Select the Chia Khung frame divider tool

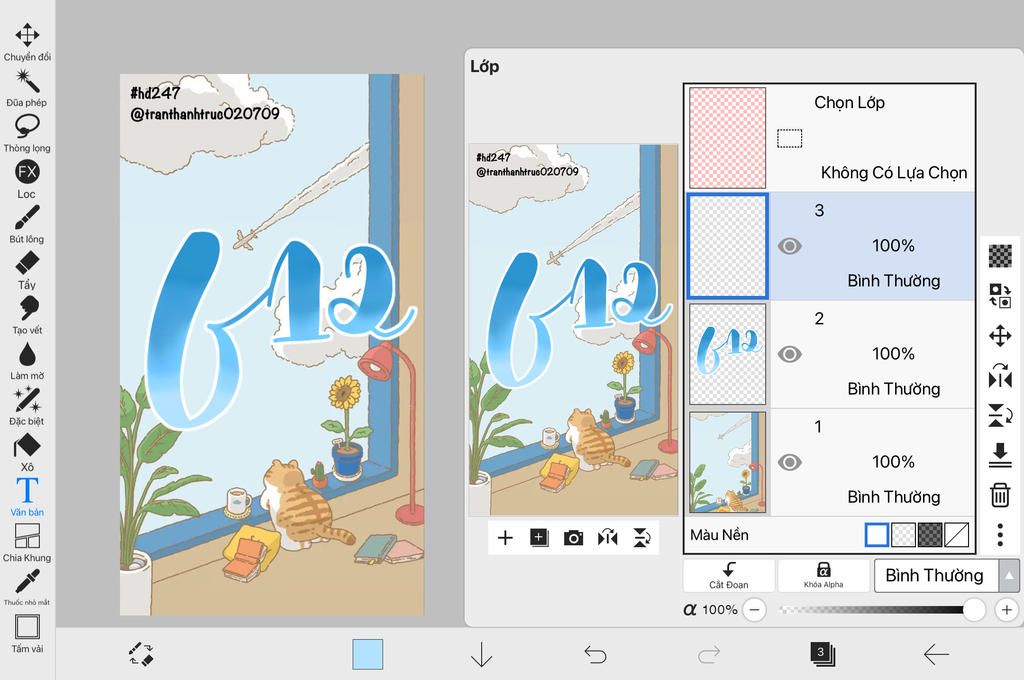click(x=27, y=543)
